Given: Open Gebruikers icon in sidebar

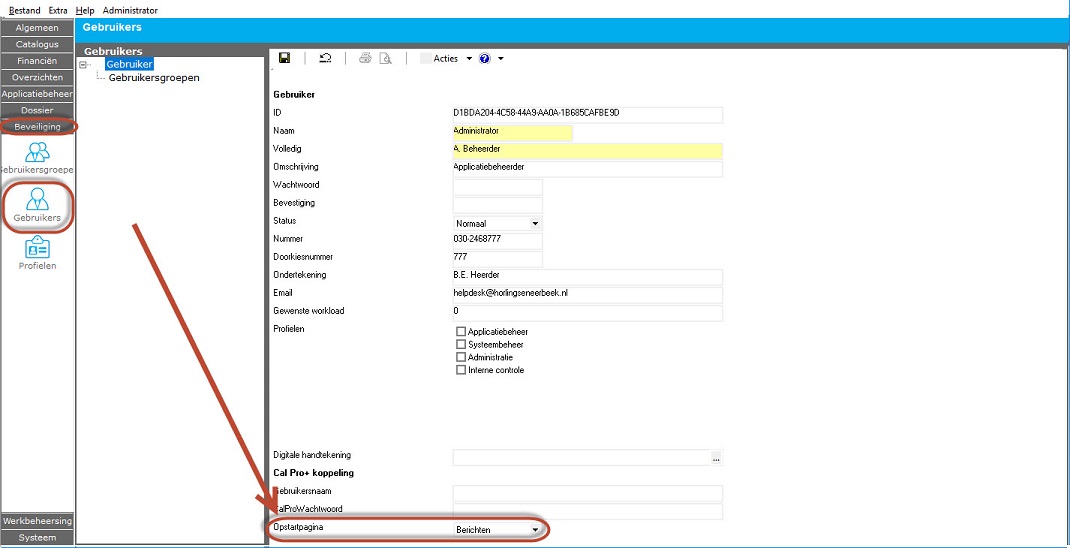Looking at the screenshot, I should tap(38, 204).
